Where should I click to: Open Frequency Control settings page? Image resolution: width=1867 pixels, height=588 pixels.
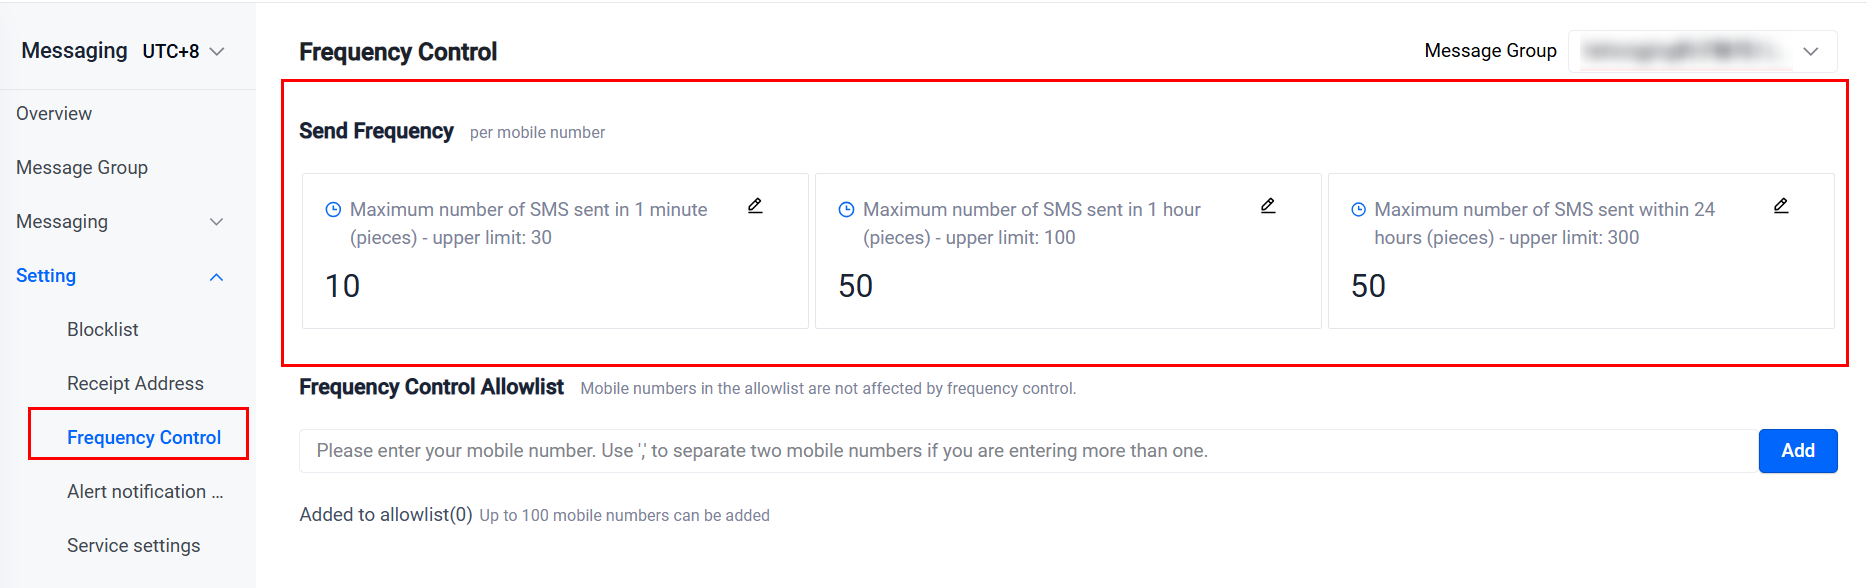144,438
